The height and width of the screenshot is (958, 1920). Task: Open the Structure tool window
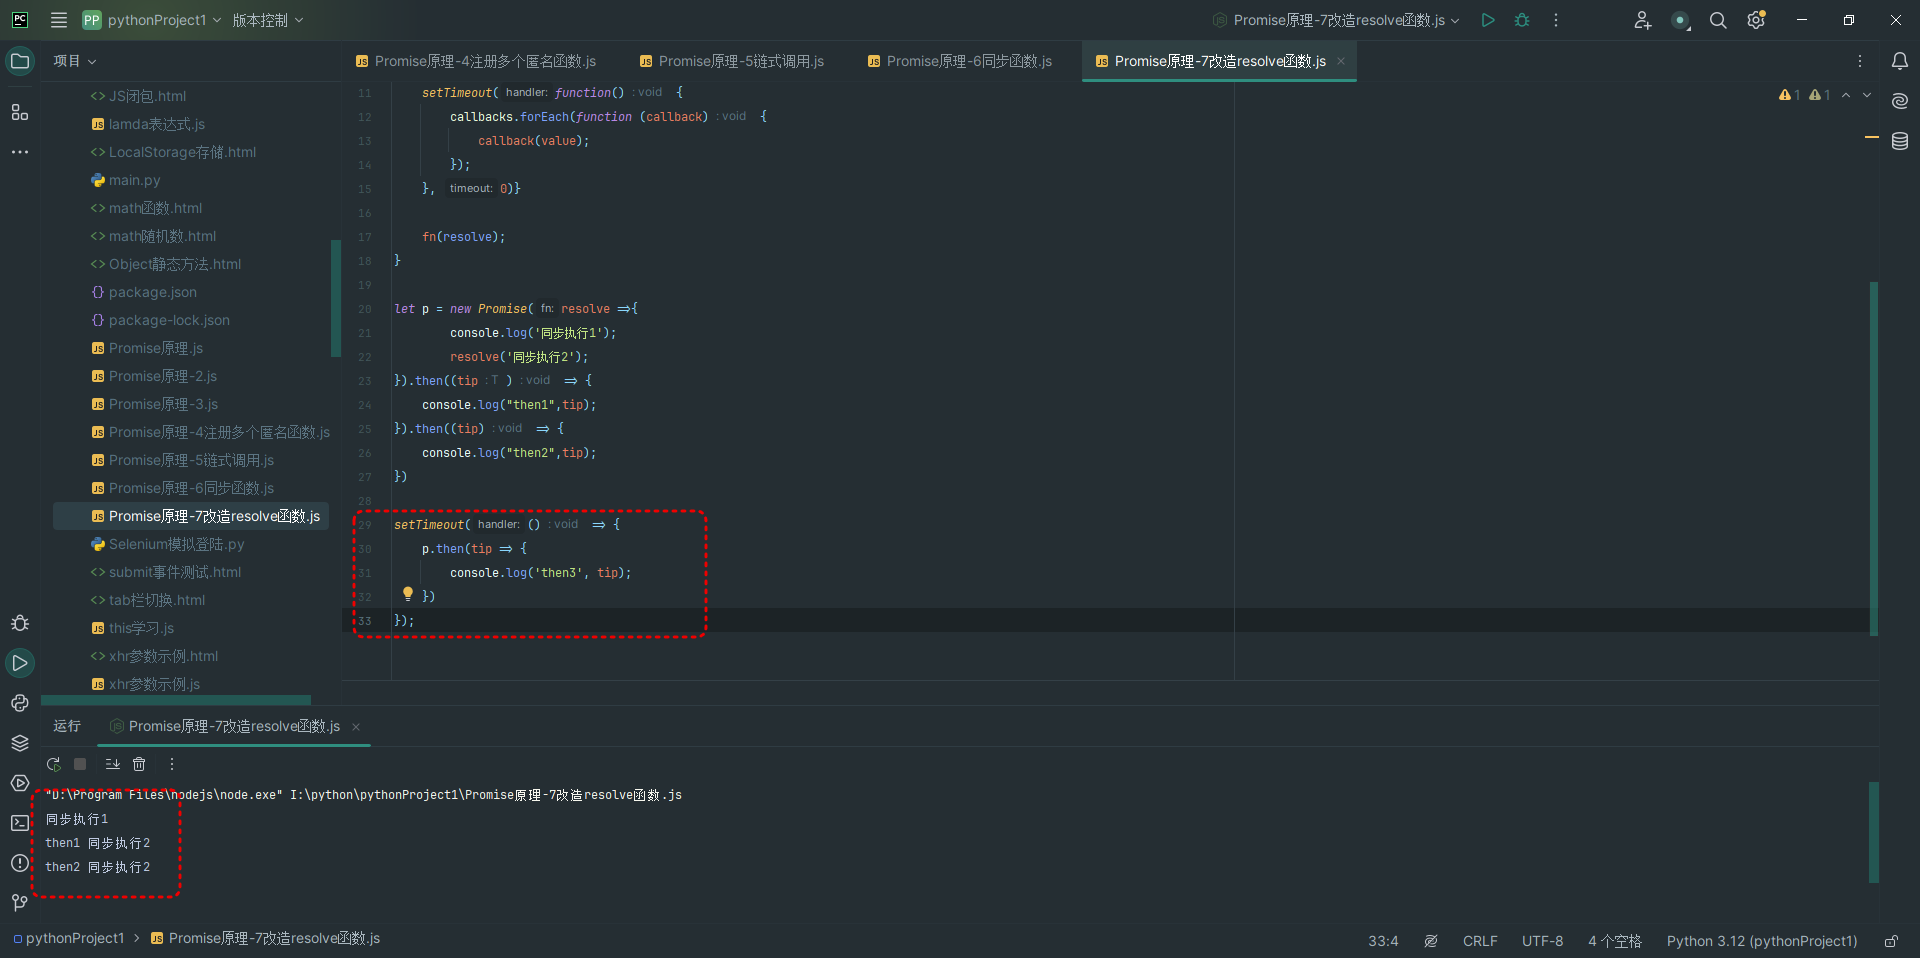coord(20,112)
